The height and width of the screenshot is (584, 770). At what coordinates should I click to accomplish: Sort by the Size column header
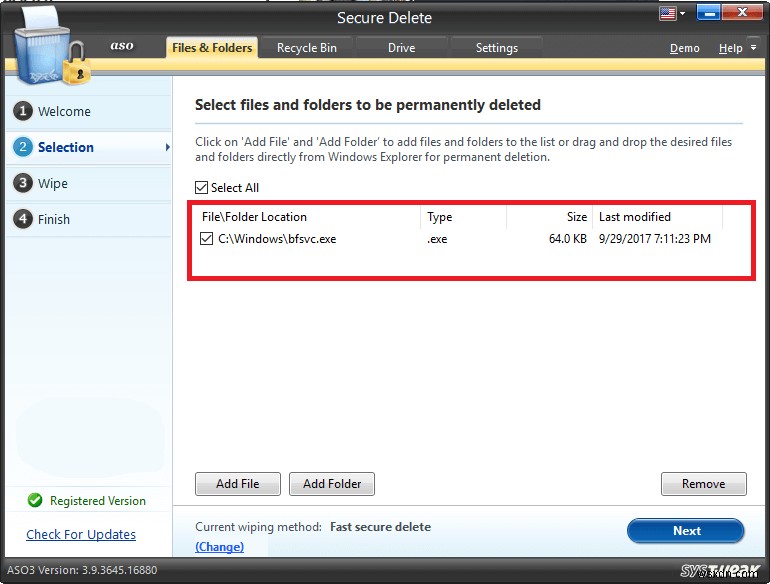(x=550, y=217)
